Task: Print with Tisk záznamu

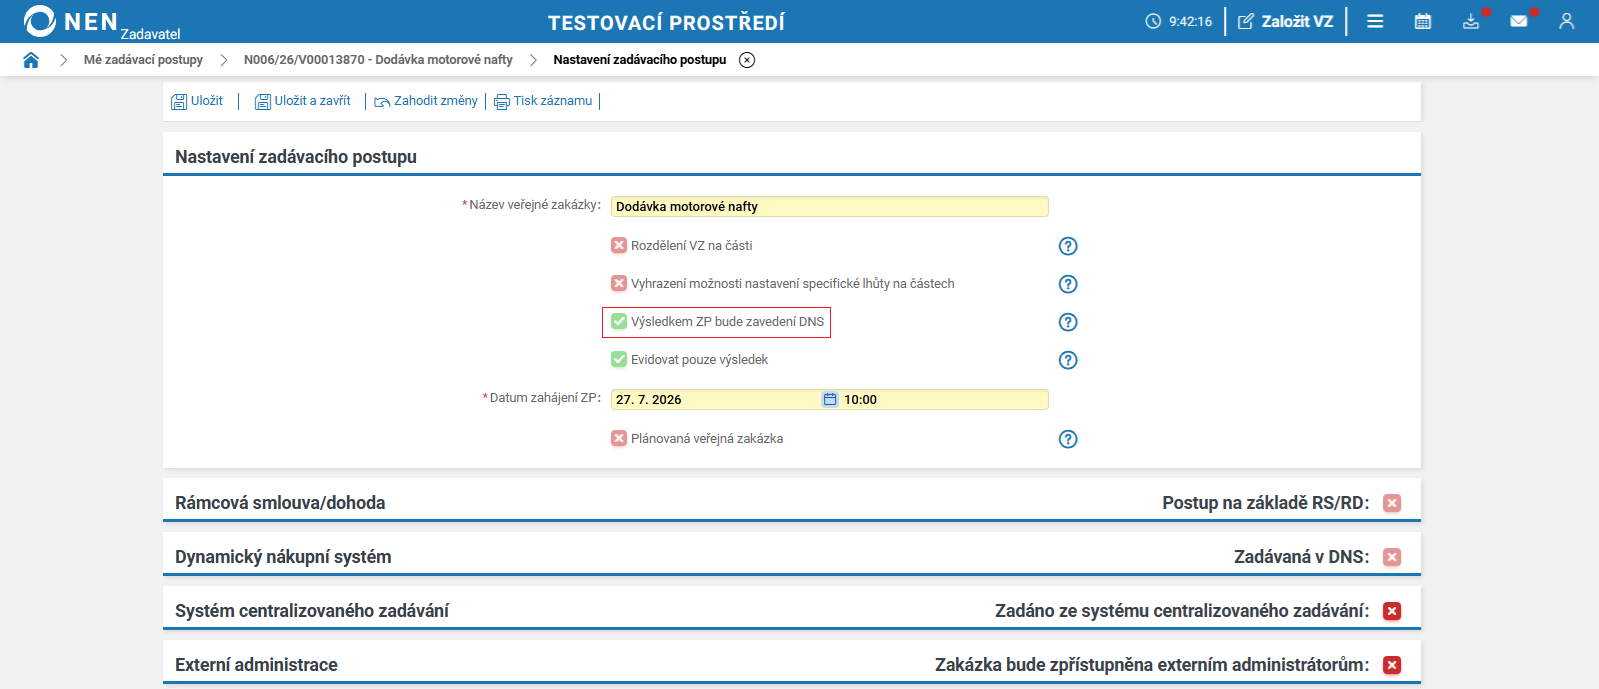Action: click(x=543, y=101)
